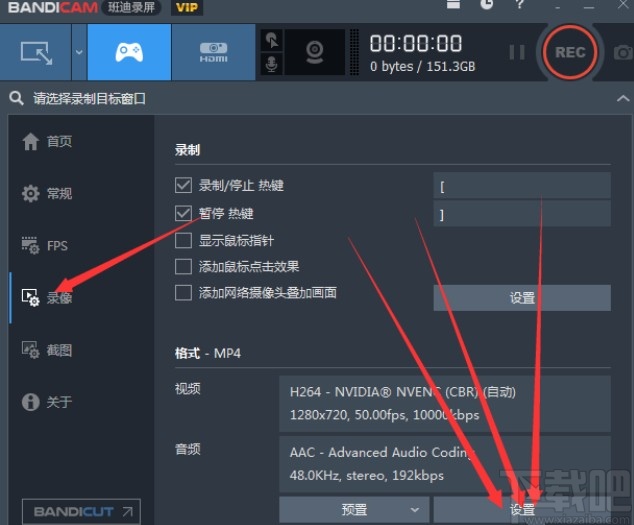Open the output folder icon
The width and height of the screenshot is (634, 525).
[453, 4]
